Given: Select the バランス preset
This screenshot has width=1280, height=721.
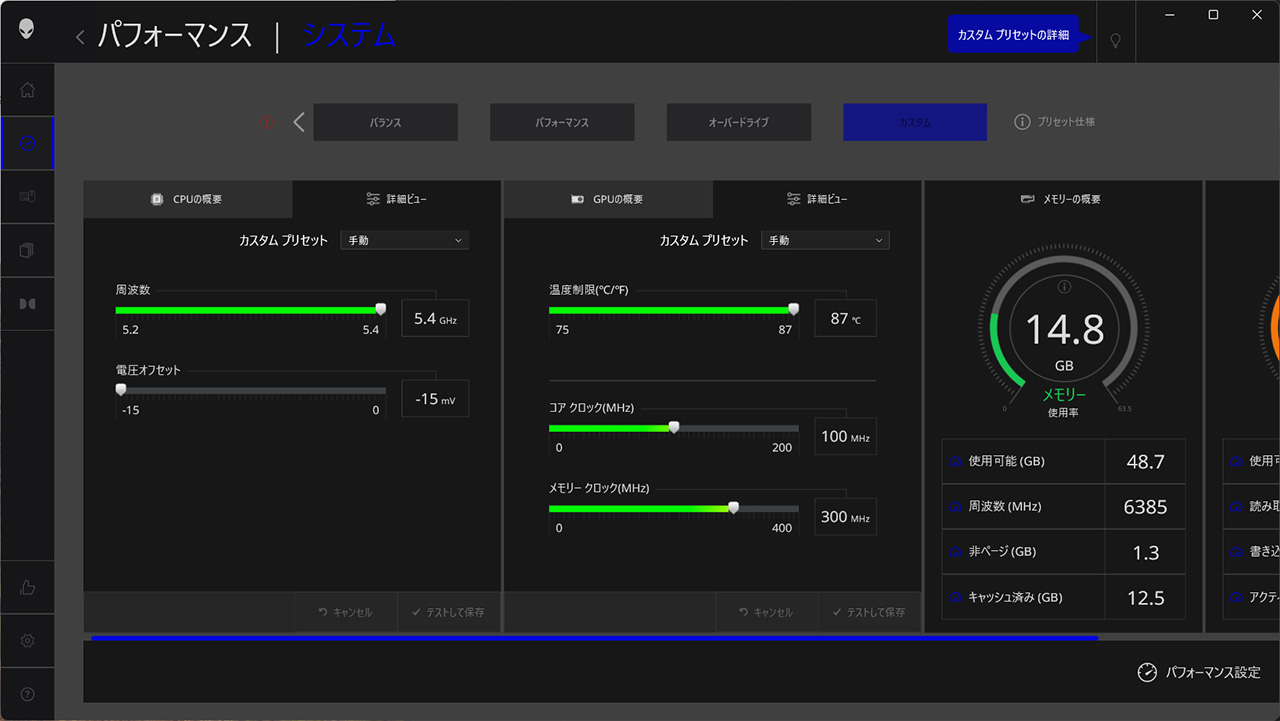Looking at the screenshot, I should pos(385,122).
